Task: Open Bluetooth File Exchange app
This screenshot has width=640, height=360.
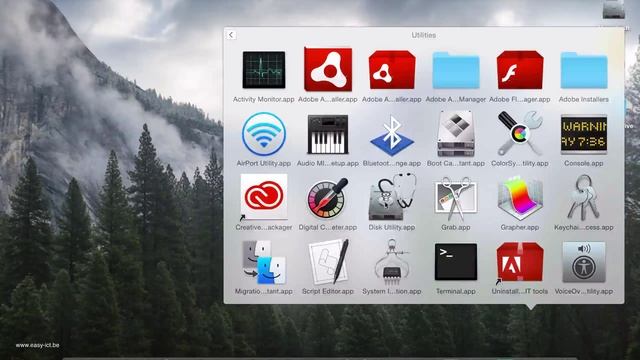Action: pos(392,136)
